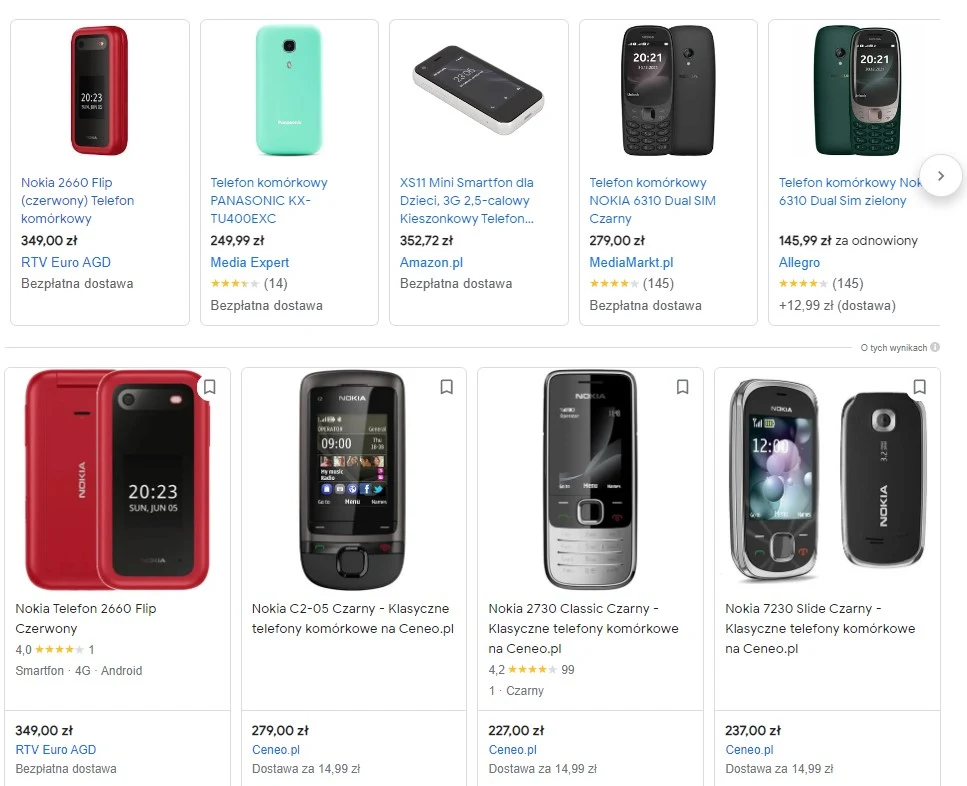
Task: Select the large red Nokia flip phone image
Action: tap(117, 479)
